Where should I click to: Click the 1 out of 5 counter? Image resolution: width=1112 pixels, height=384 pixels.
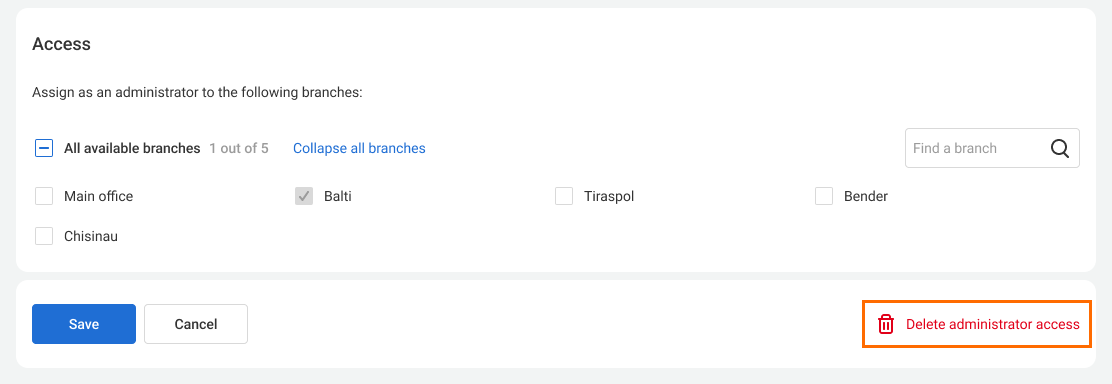tap(239, 148)
